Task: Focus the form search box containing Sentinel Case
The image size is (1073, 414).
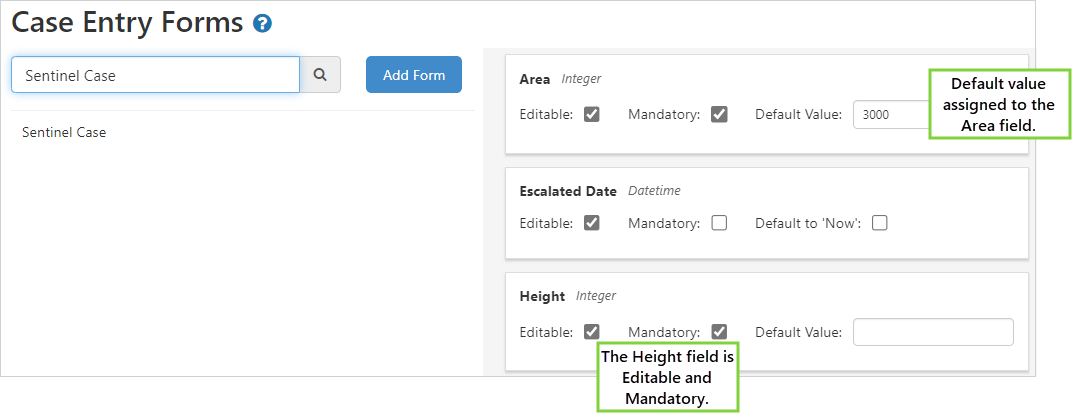Action: [x=155, y=74]
